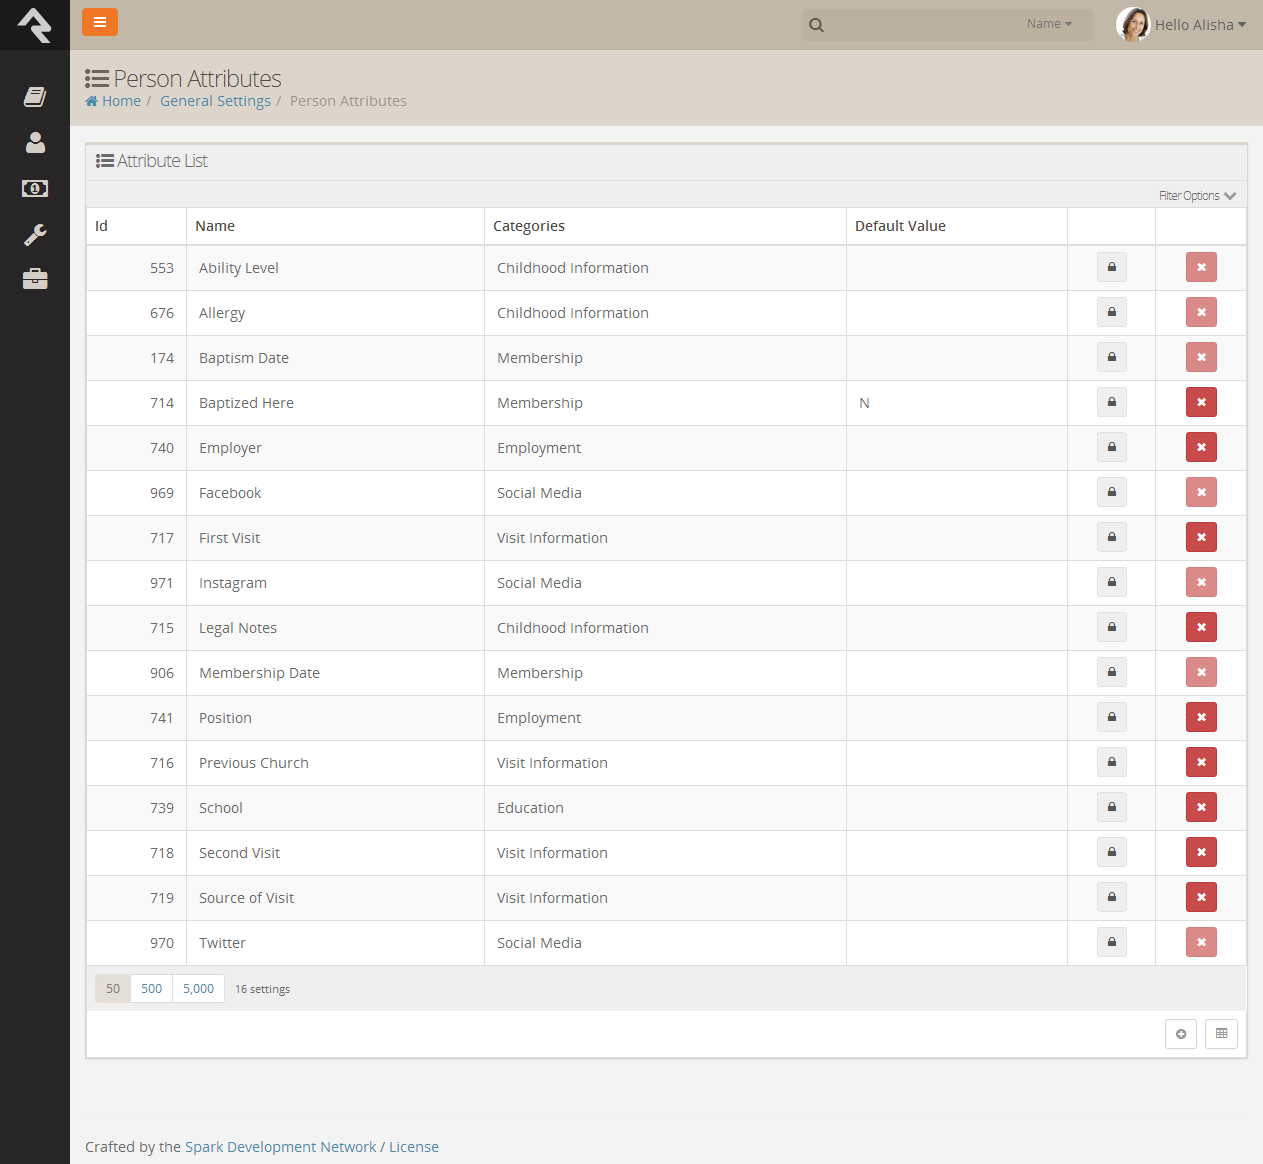The width and height of the screenshot is (1263, 1164).
Task: Click the search input field
Action: pyautogui.click(x=920, y=25)
